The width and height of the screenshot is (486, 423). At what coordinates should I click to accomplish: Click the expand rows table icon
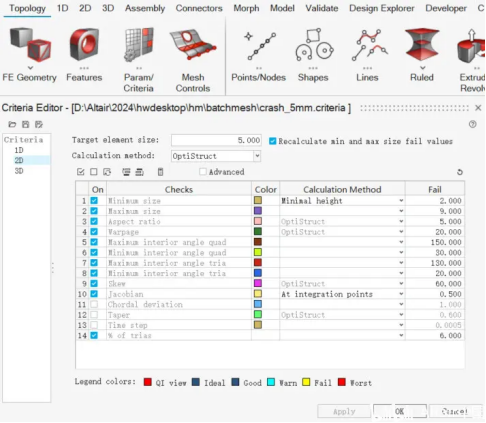[126, 172]
